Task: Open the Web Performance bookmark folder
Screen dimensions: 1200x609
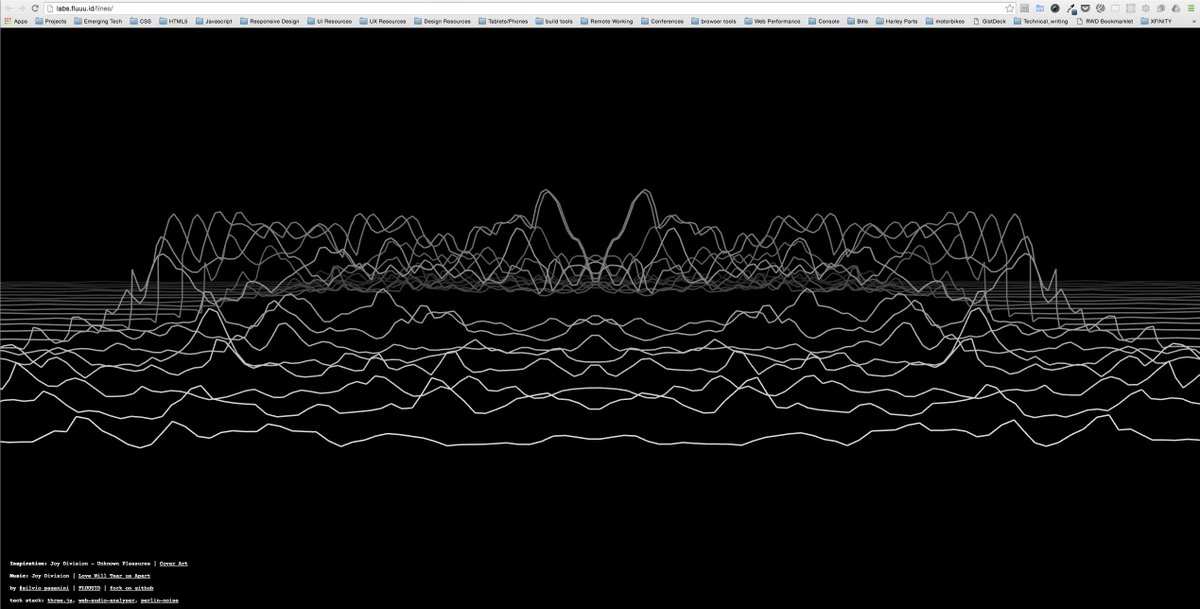Action: click(x=771, y=21)
